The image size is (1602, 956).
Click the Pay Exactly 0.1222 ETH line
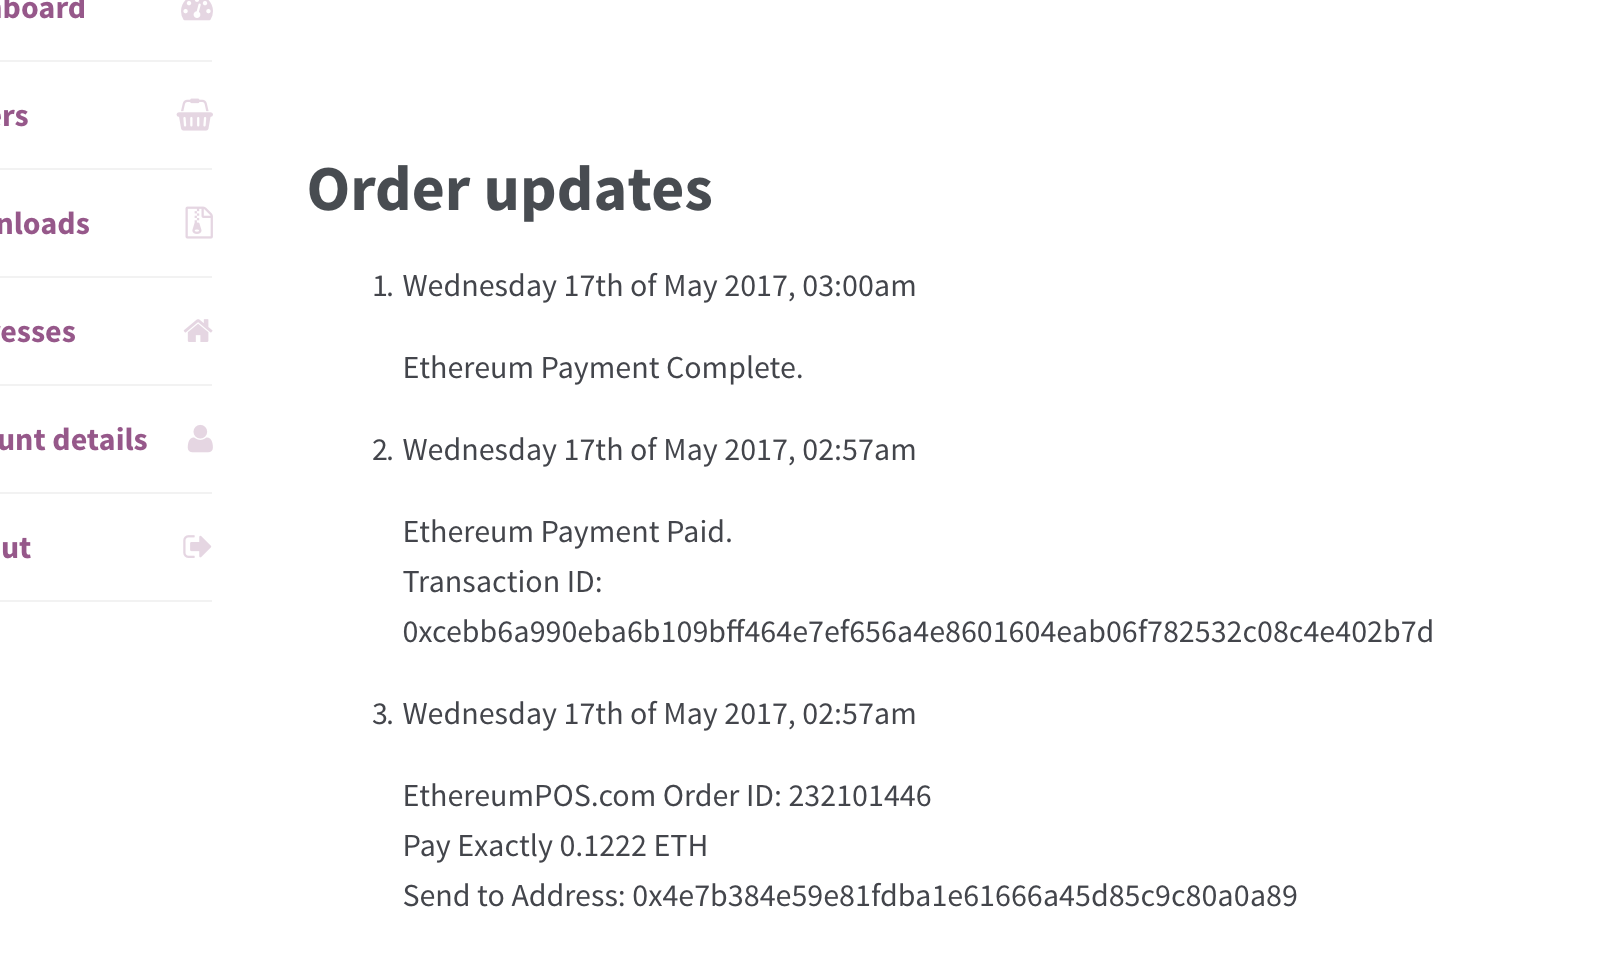coord(555,846)
